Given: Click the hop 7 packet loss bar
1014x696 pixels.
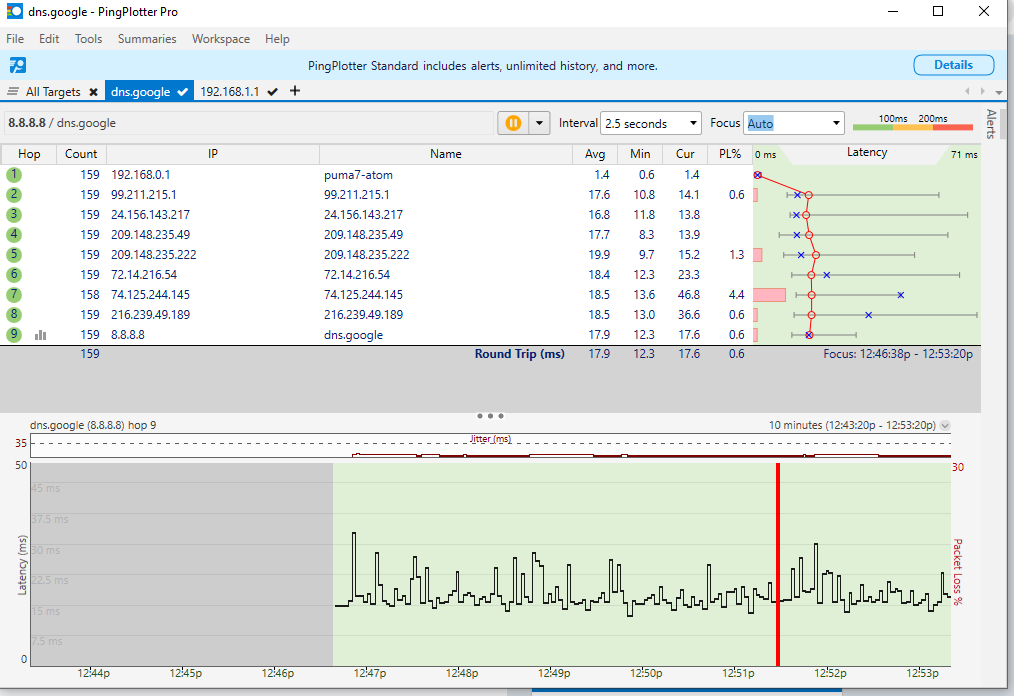Looking at the screenshot, I should tap(770, 295).
